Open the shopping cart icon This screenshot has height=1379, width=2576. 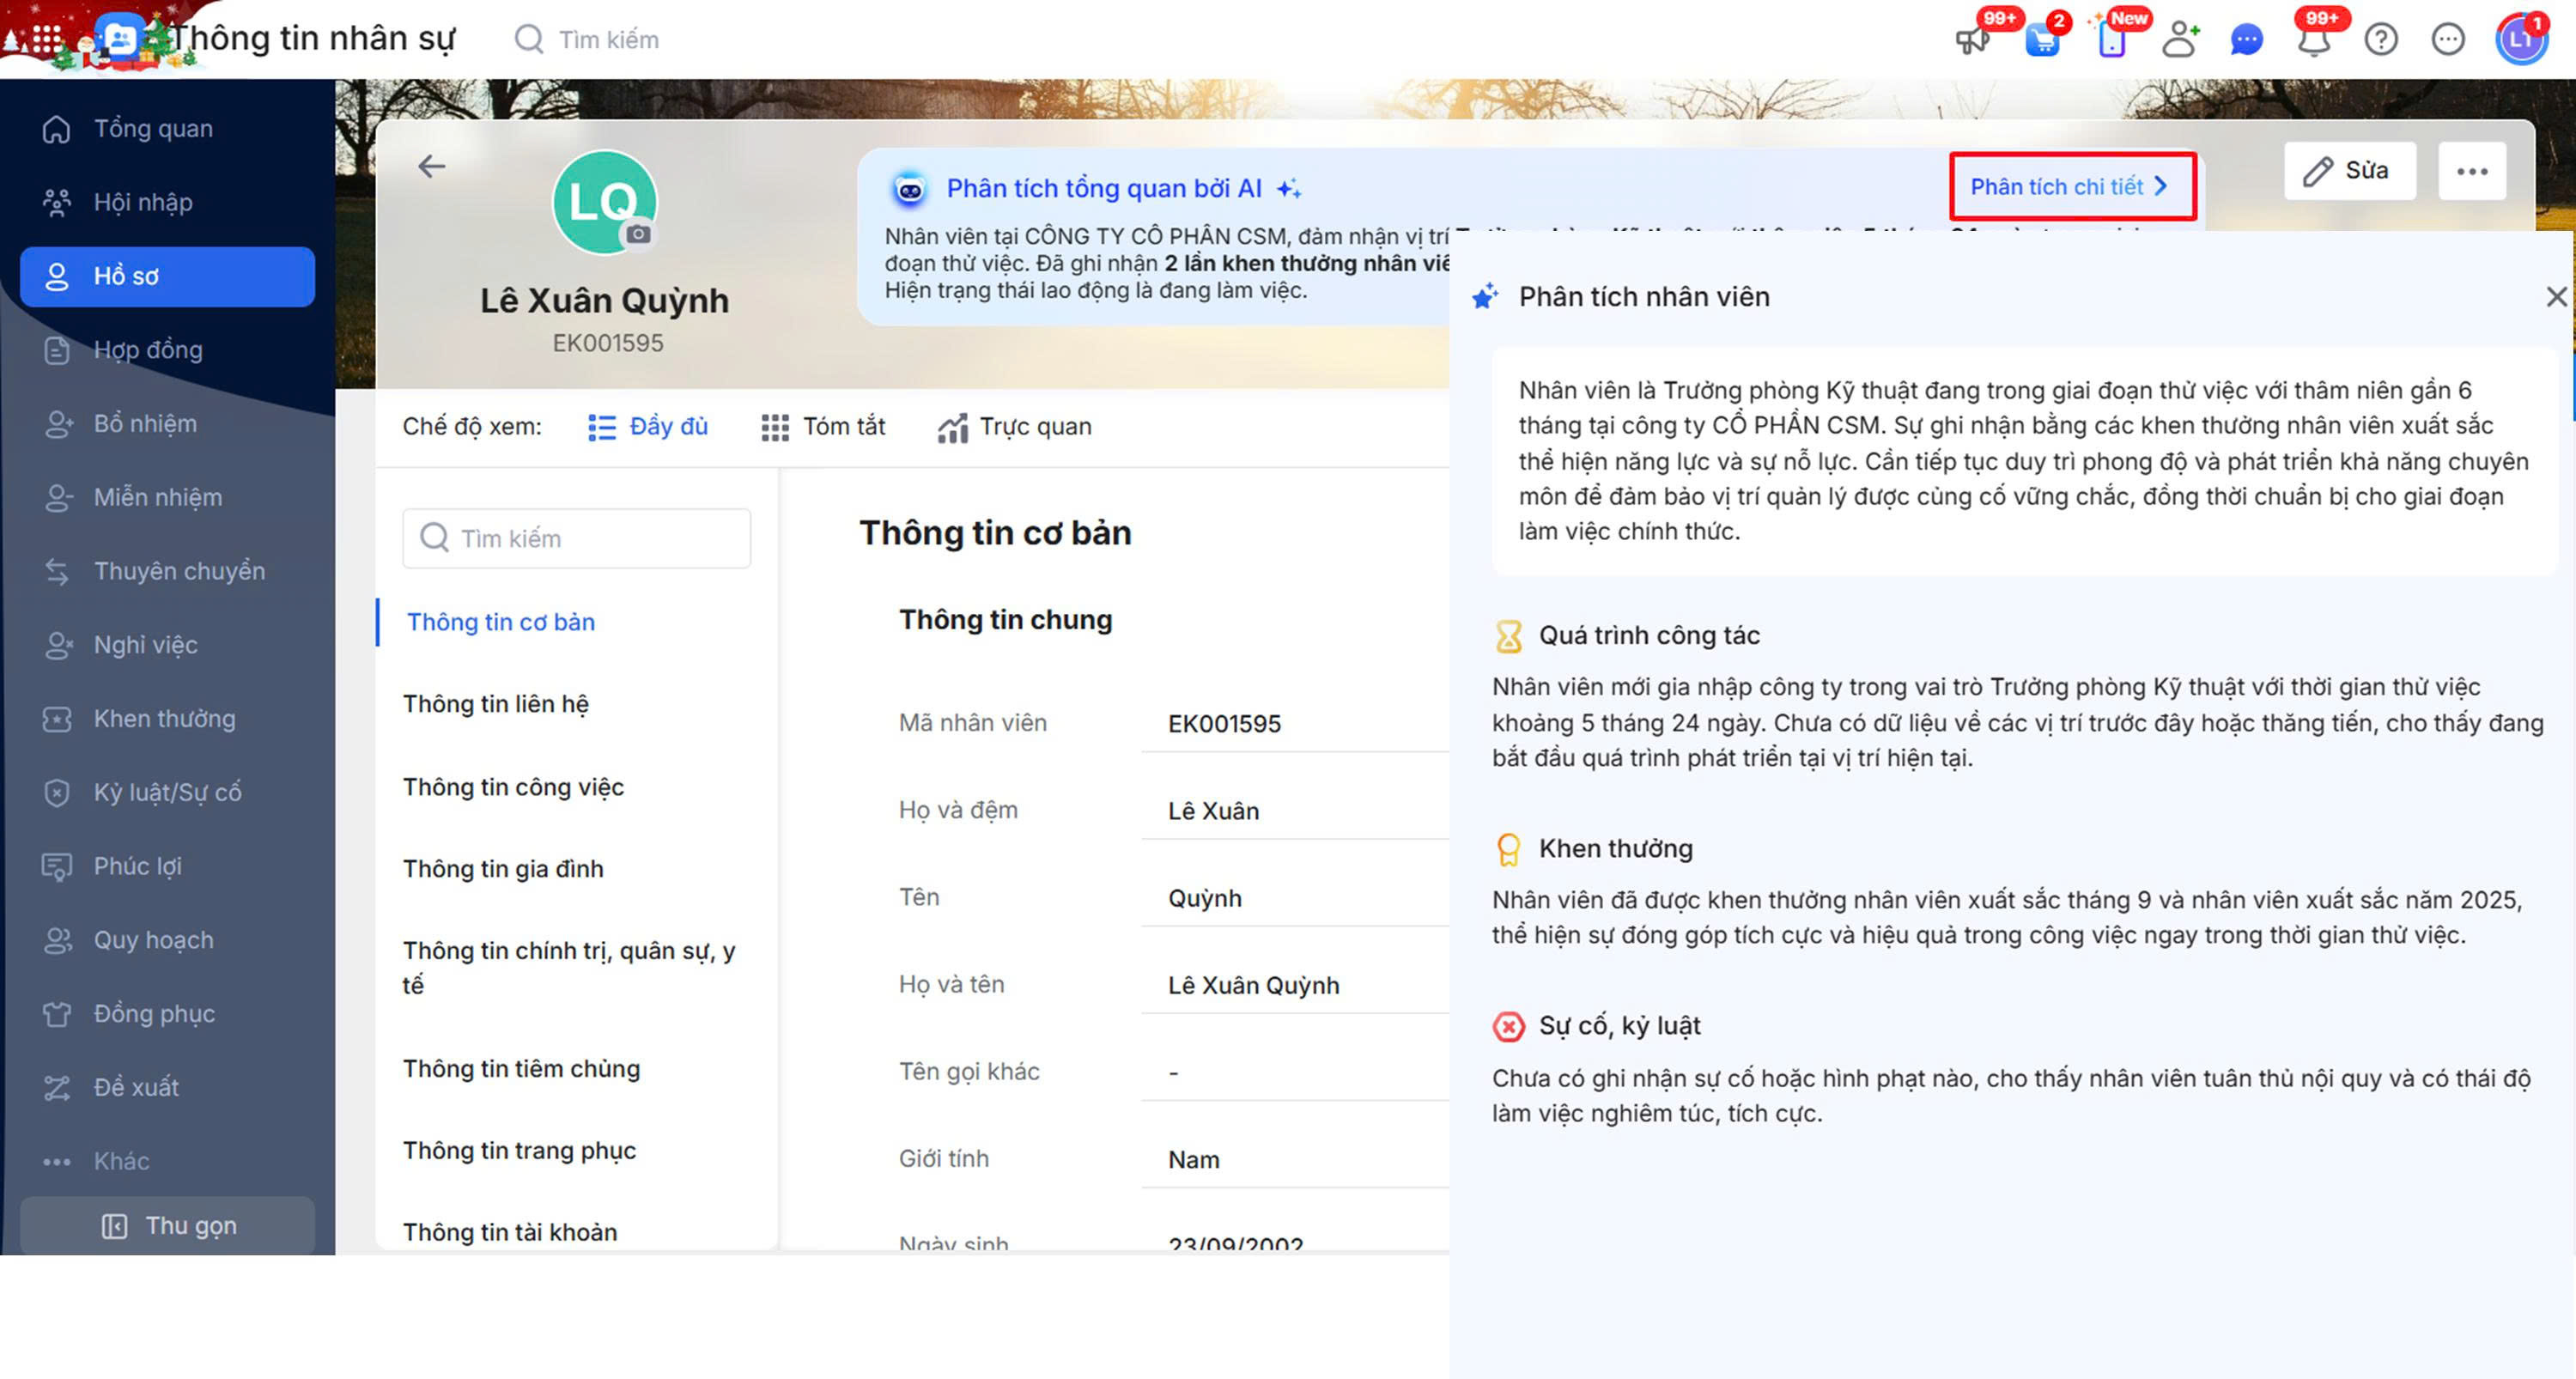coord(2041,40)
